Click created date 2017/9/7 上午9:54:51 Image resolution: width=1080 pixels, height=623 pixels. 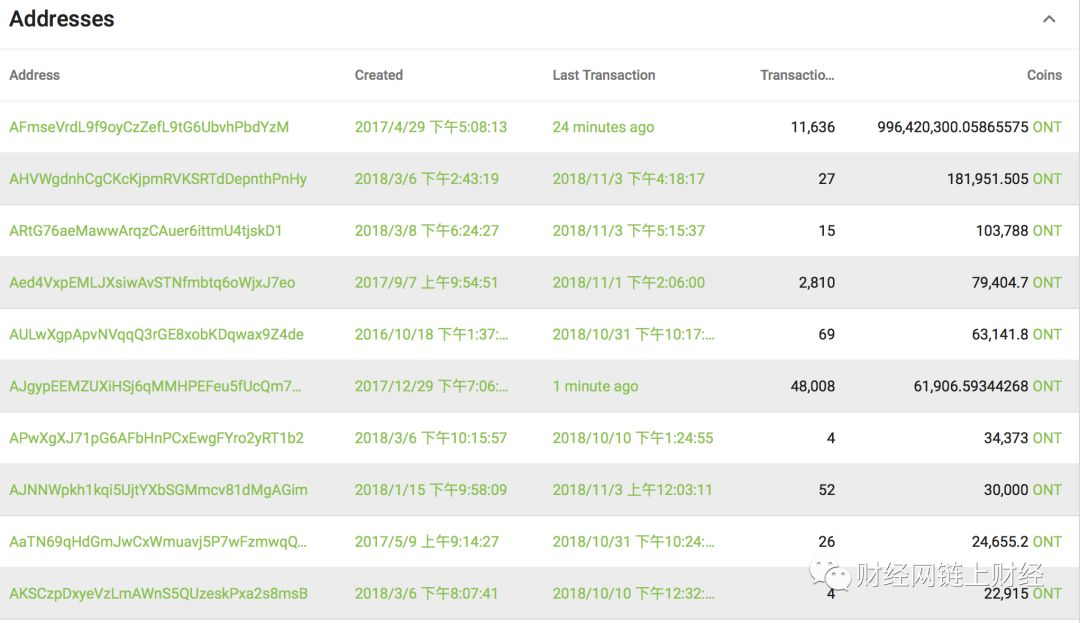(x=426, y=282)
